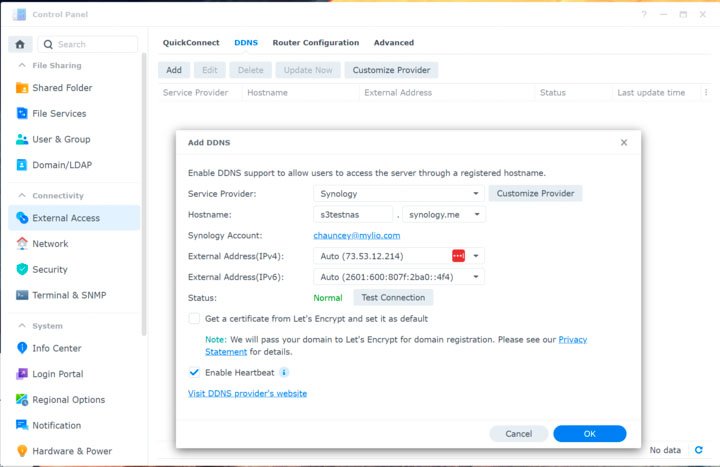This screenshot has width=720, height=467.
Task: Collapse File Sharing section
Action: pyautogui.click(x=22, y=65)
